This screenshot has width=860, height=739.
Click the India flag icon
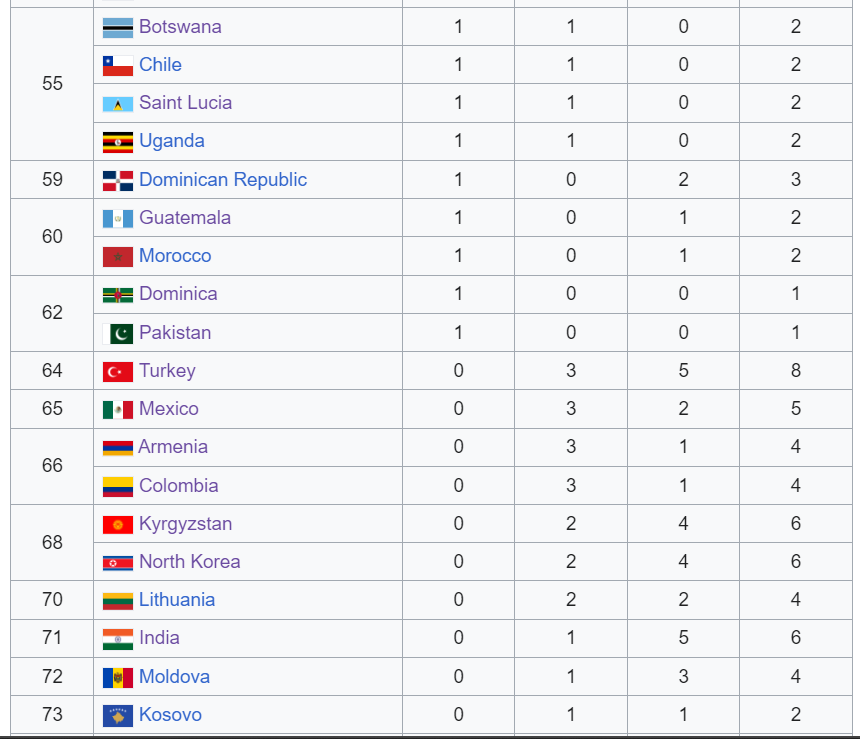point(118,639)
